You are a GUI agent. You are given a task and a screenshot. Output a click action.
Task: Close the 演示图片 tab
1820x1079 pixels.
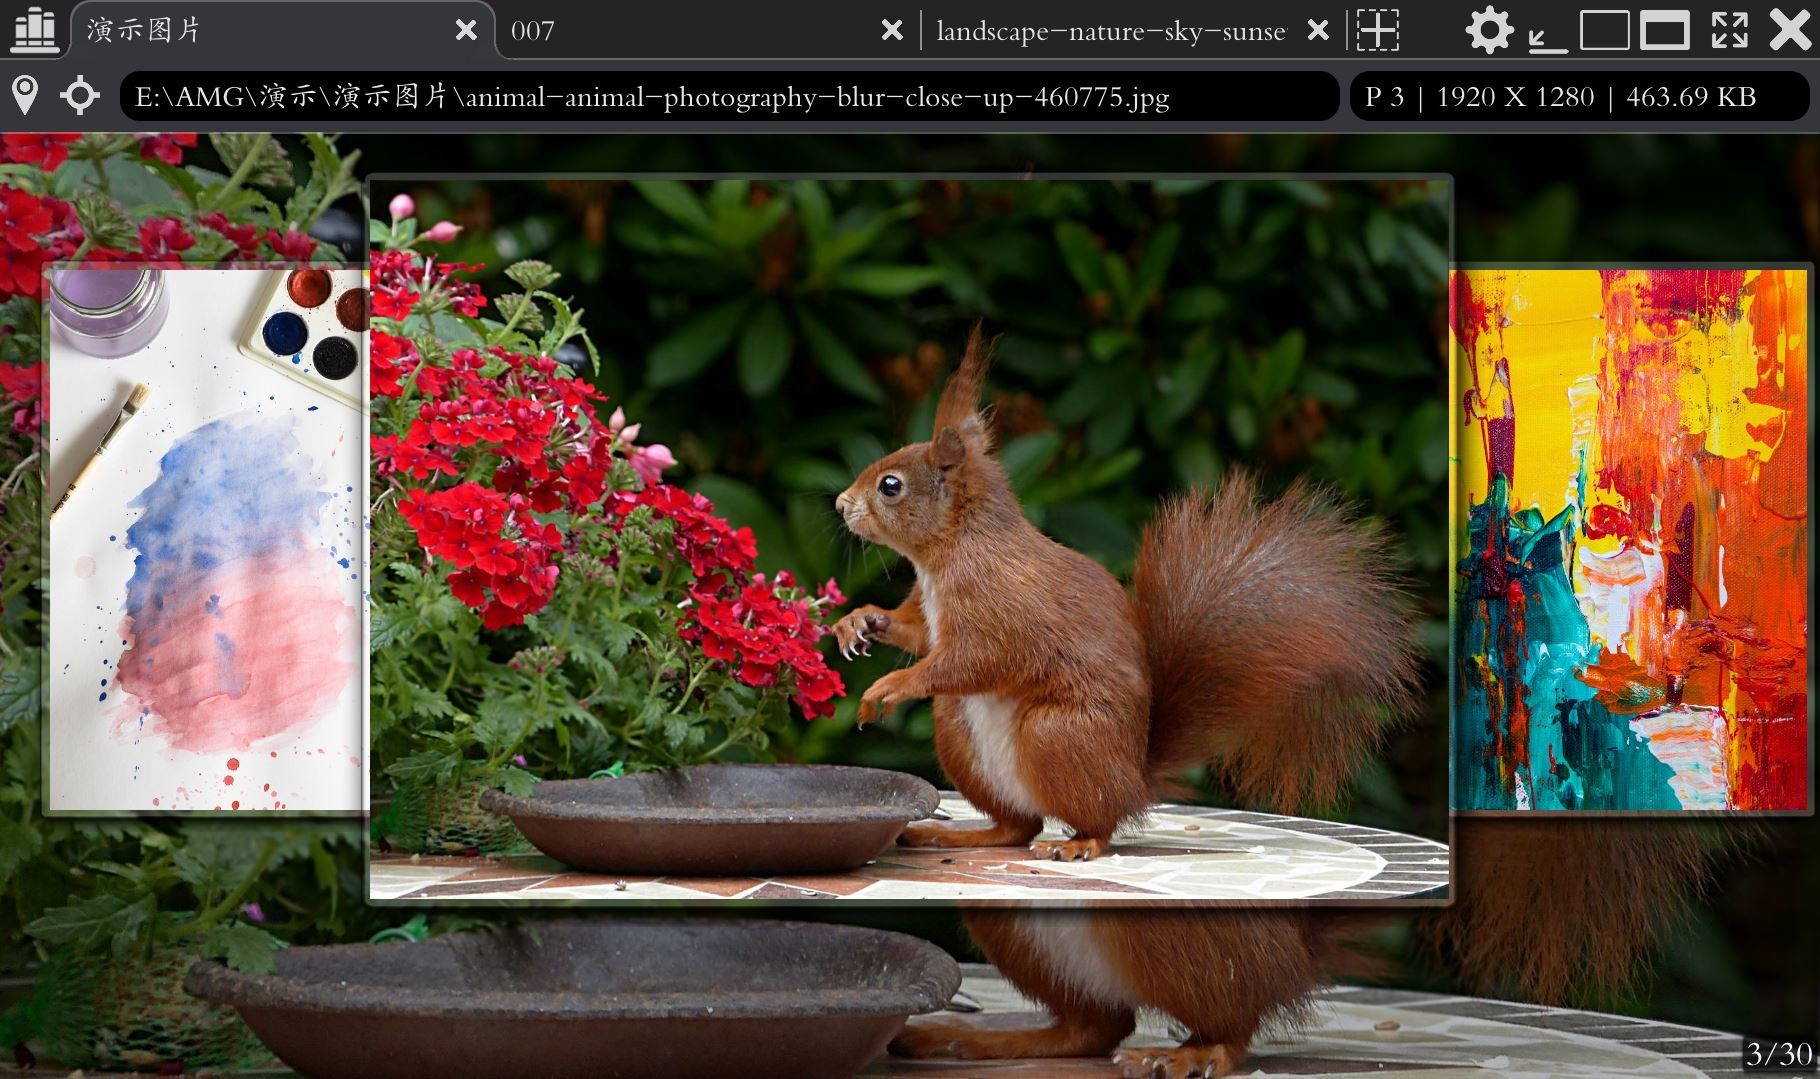[466, 30]
